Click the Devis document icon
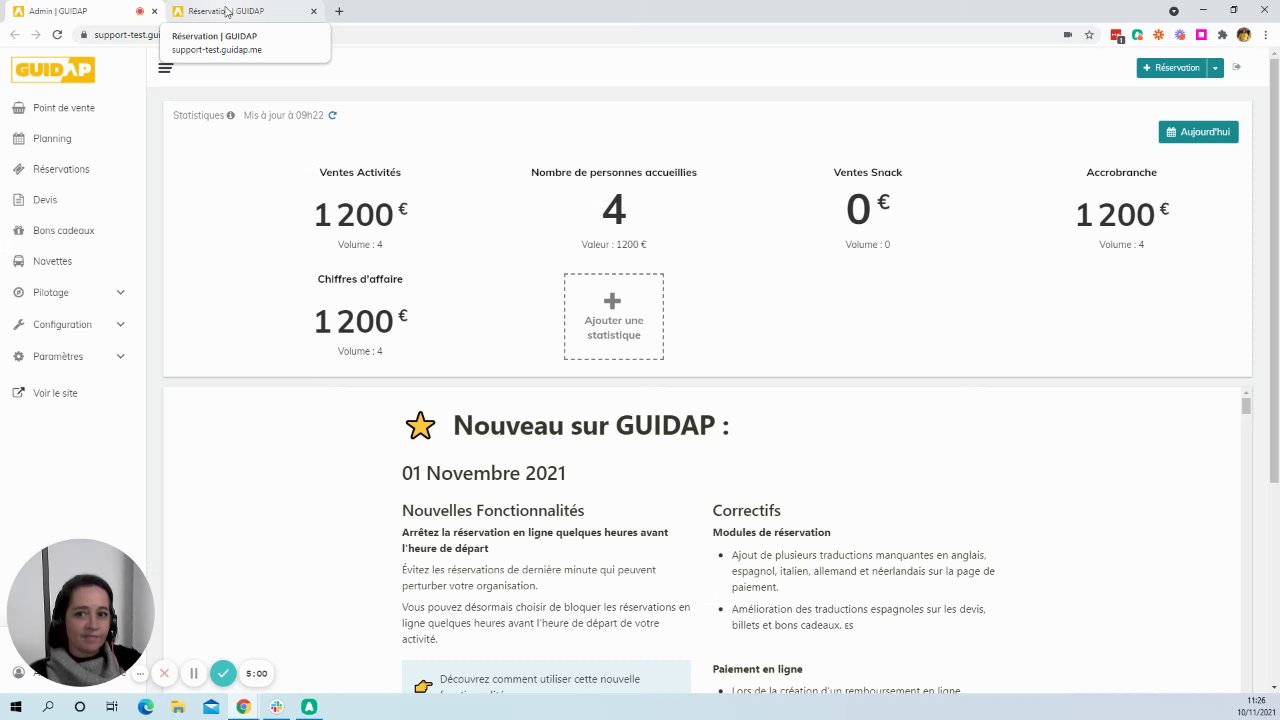This screenshot has width=1280, height=720. pos(18,200)
